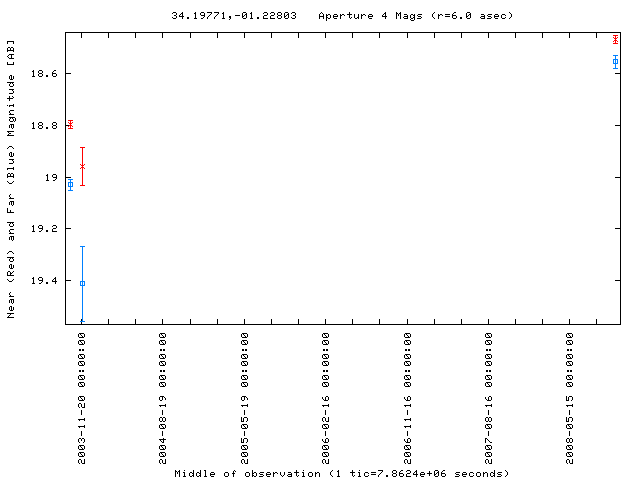Click the 2006-02-16 00:00:00 date label

[325, 398]
